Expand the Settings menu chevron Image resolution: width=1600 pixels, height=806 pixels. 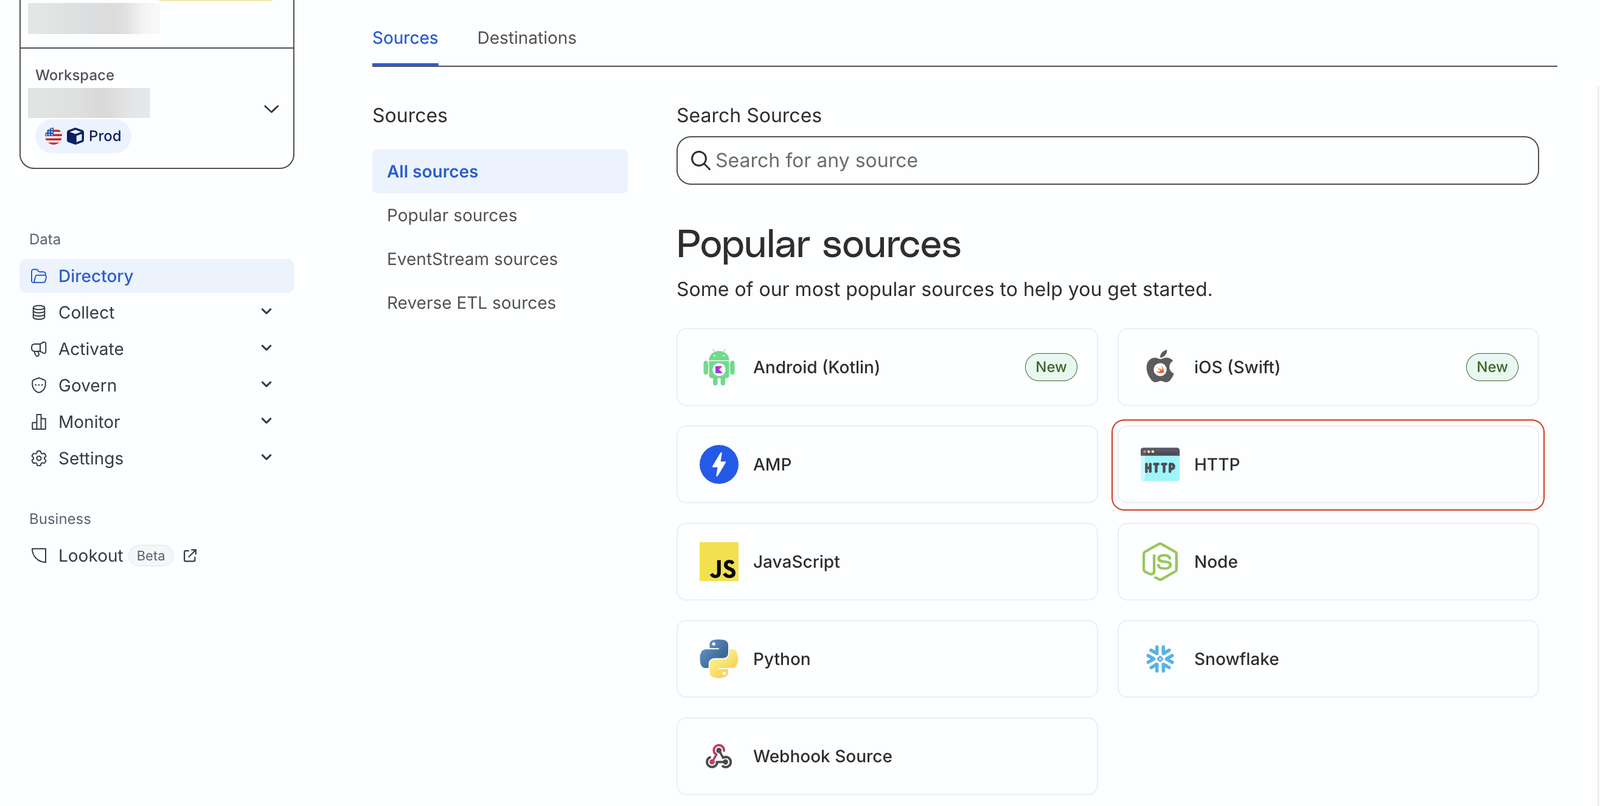(267, 458)
